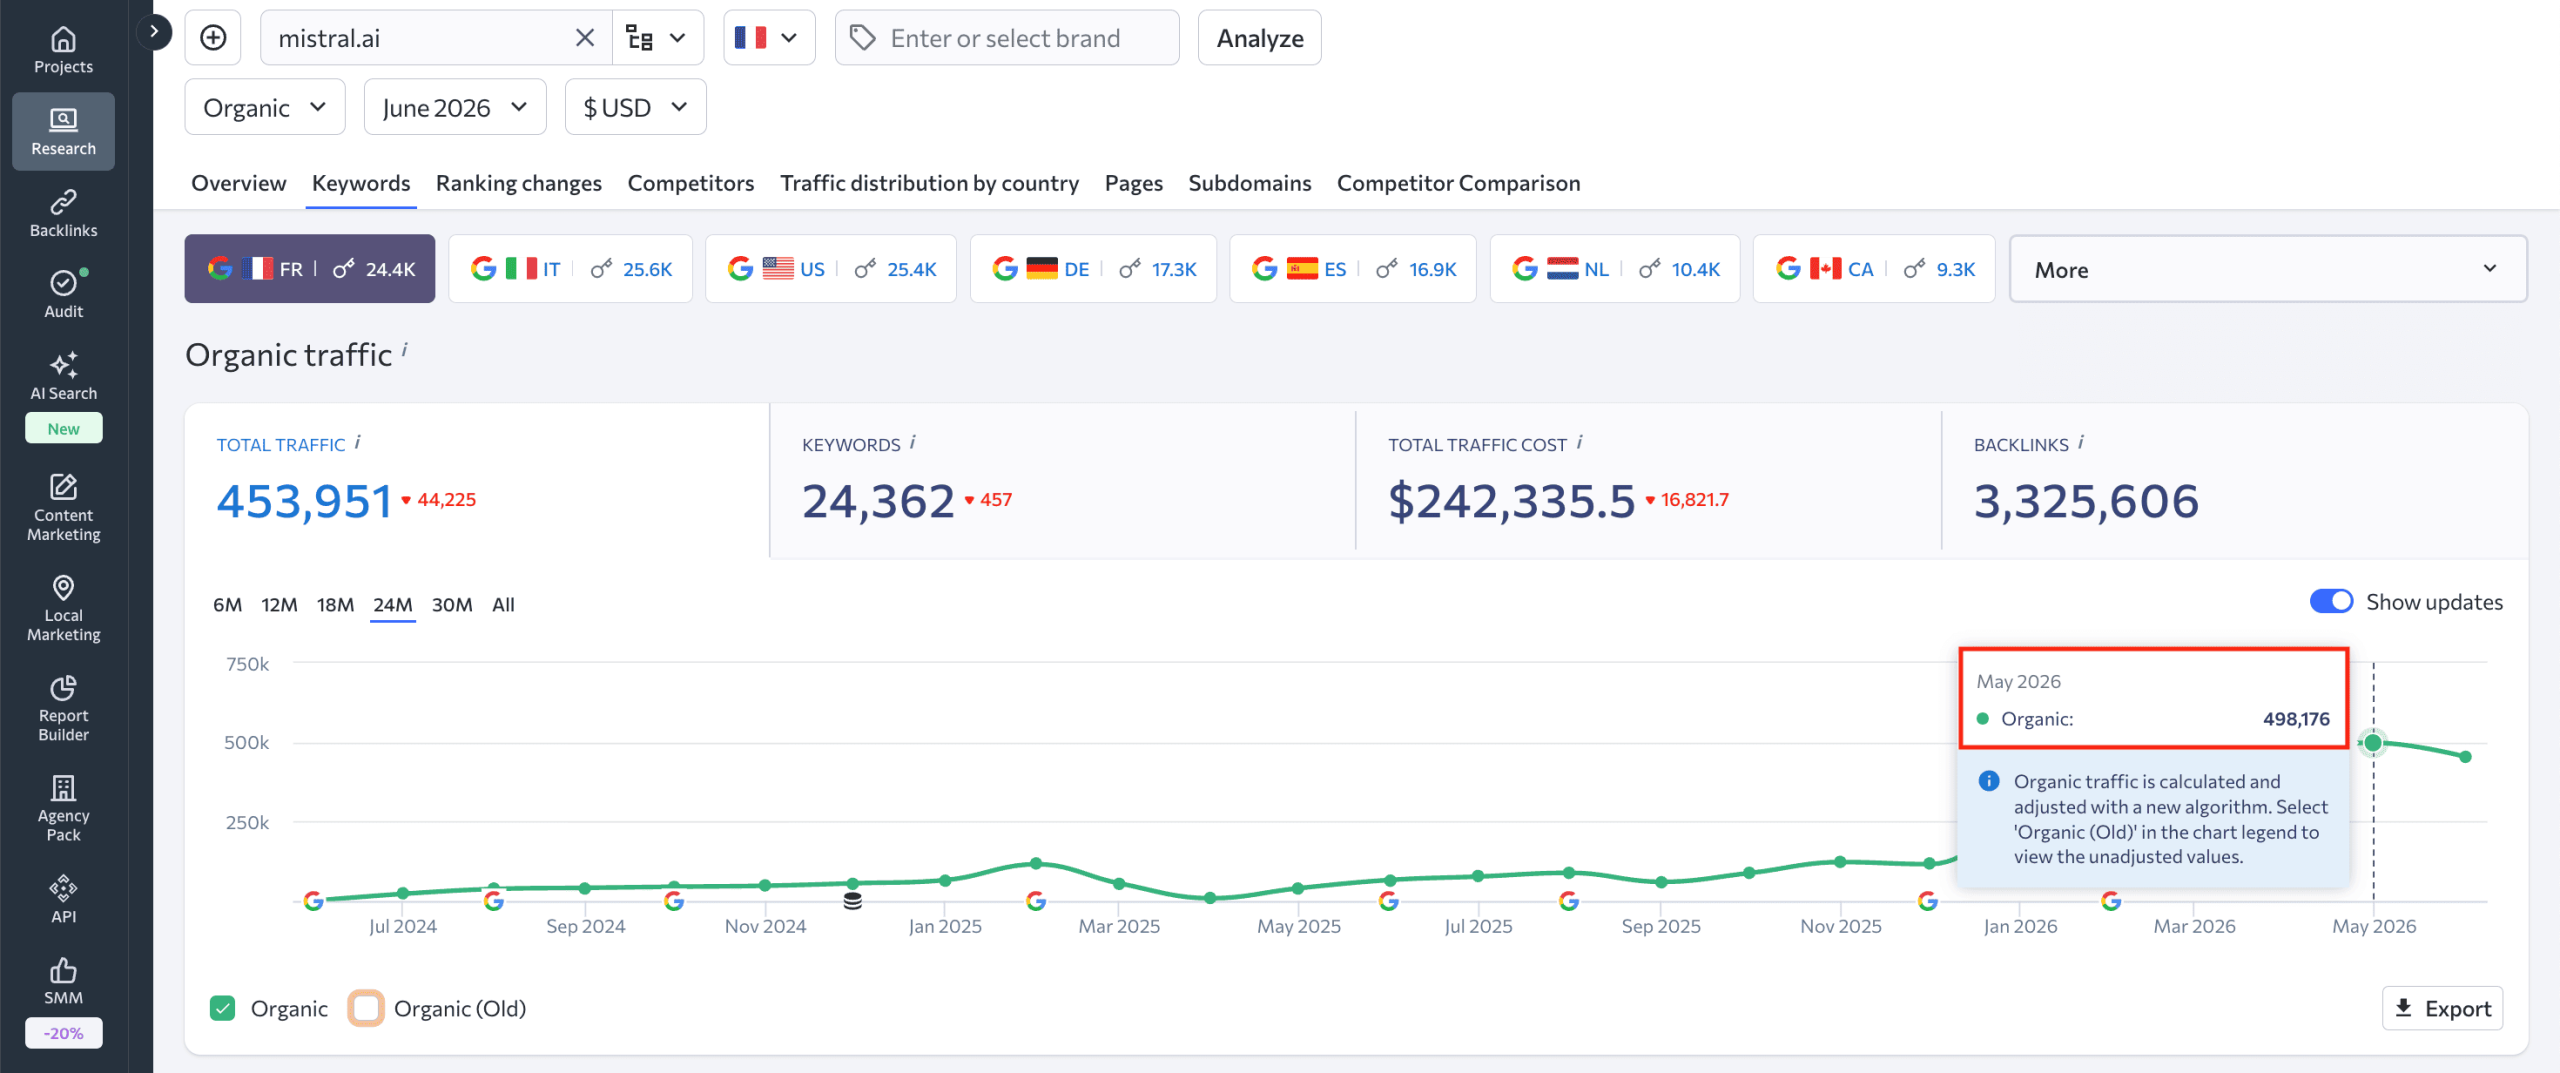The height and width of the screenshot is (1073, 2560).
Task: Select the Google ES 16.9K database
Action: pyautogui.click(x=1353, y=269)
